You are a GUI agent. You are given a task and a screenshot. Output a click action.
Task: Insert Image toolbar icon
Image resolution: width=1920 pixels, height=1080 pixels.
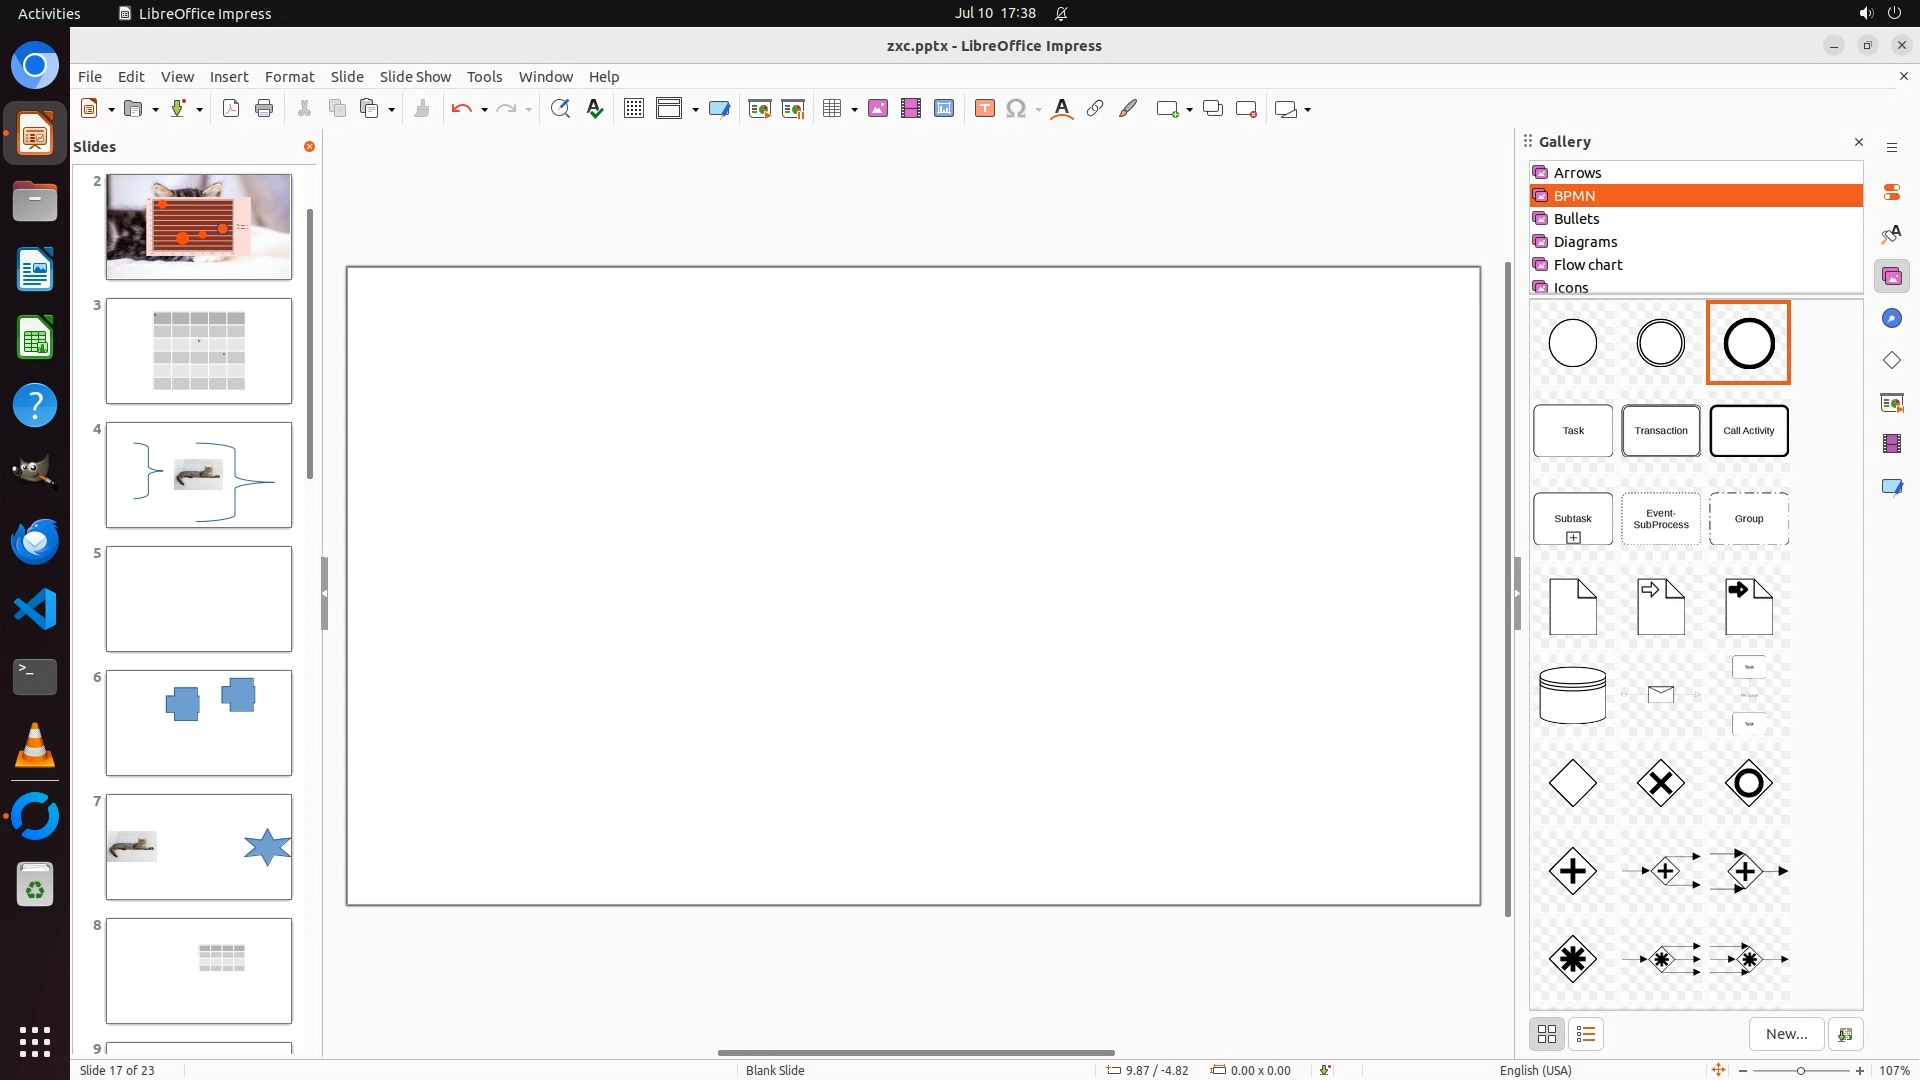(878, 109)
